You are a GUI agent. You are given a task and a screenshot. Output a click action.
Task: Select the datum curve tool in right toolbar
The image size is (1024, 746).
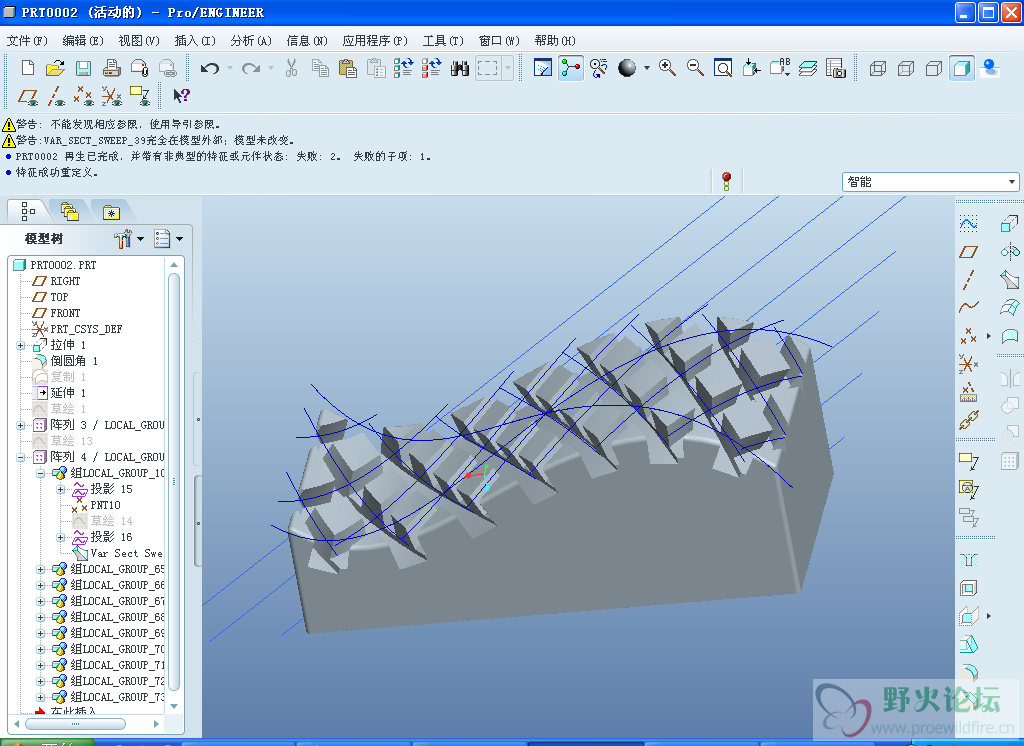(x=968, y=306)
